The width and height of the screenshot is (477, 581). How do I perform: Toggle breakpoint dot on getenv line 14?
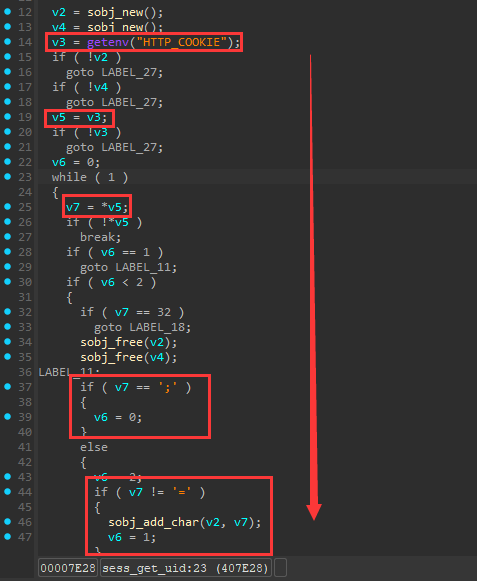[7, 42]
